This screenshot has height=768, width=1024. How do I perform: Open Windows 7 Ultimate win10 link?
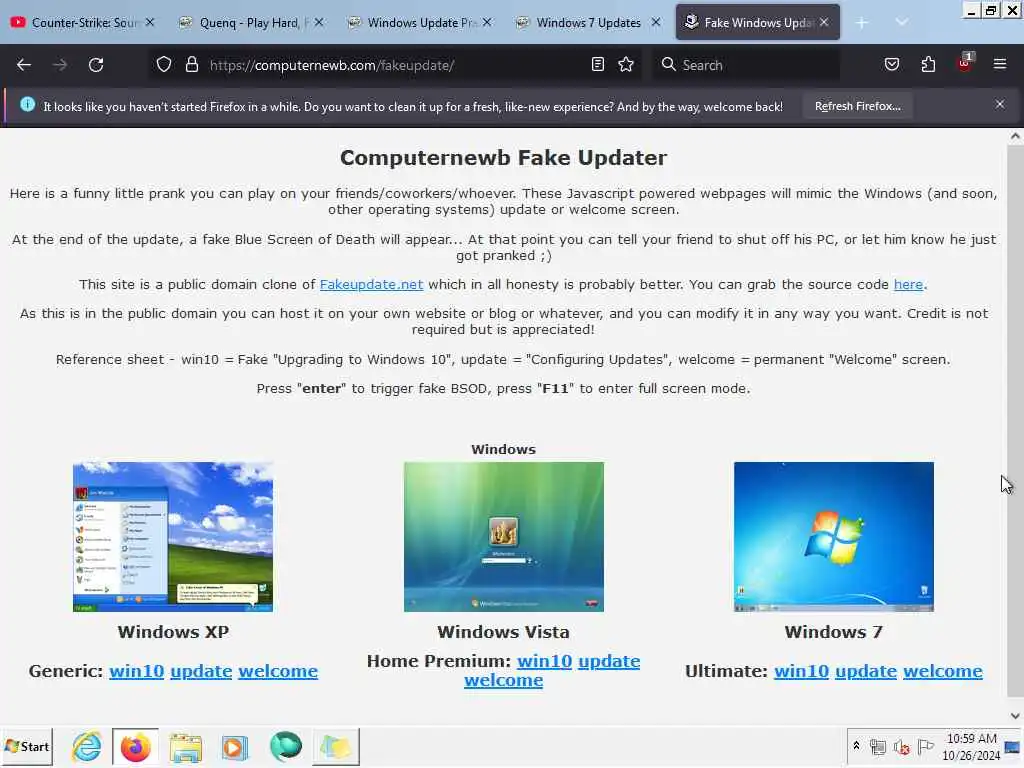coord(801,671)
